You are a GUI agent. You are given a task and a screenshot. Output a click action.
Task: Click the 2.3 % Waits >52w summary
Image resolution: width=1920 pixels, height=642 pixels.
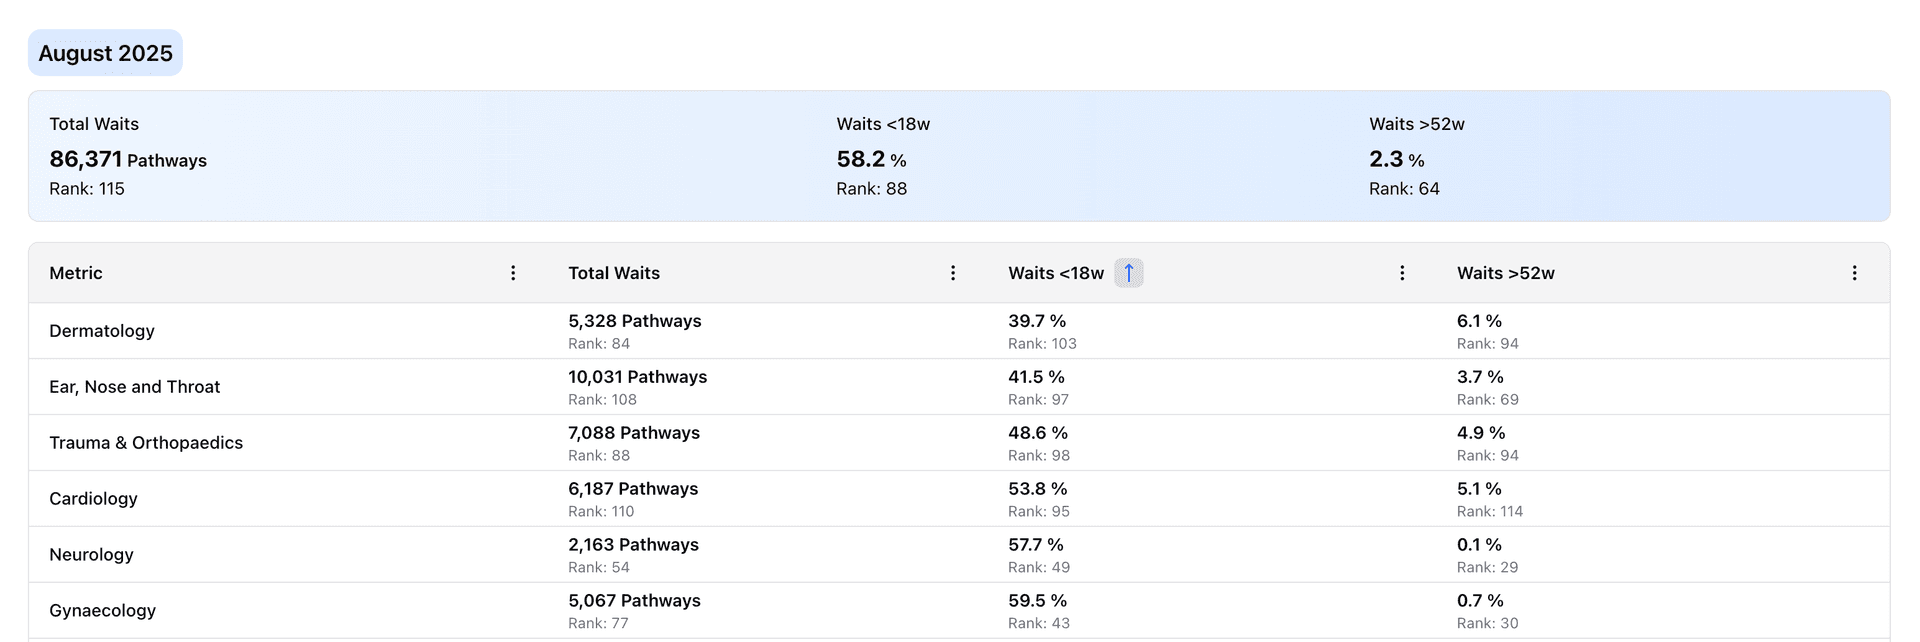coord(1396,160)
